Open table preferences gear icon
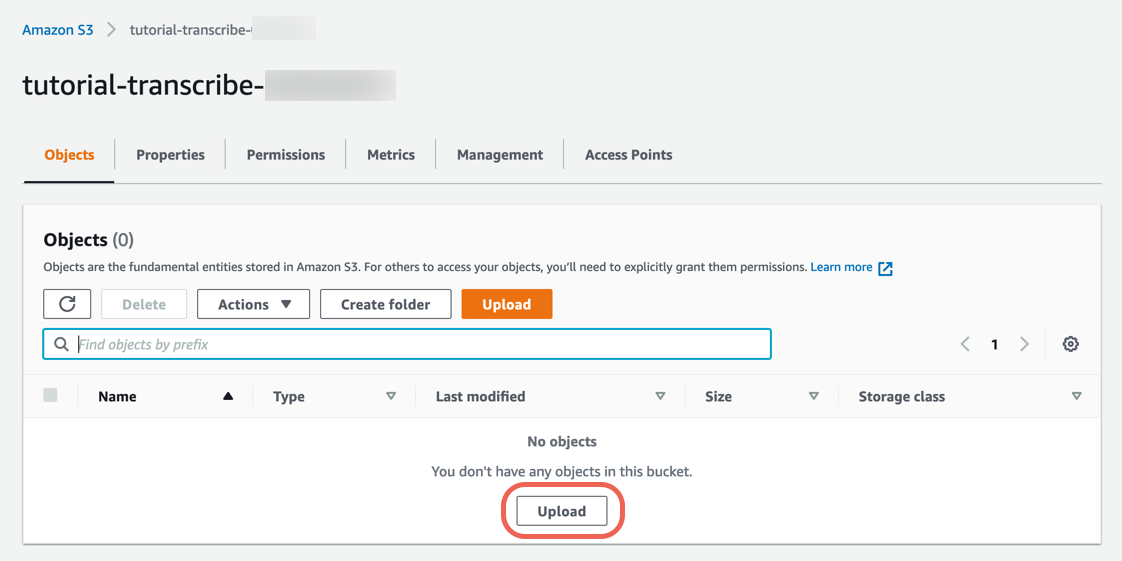 click(1070, 344)
